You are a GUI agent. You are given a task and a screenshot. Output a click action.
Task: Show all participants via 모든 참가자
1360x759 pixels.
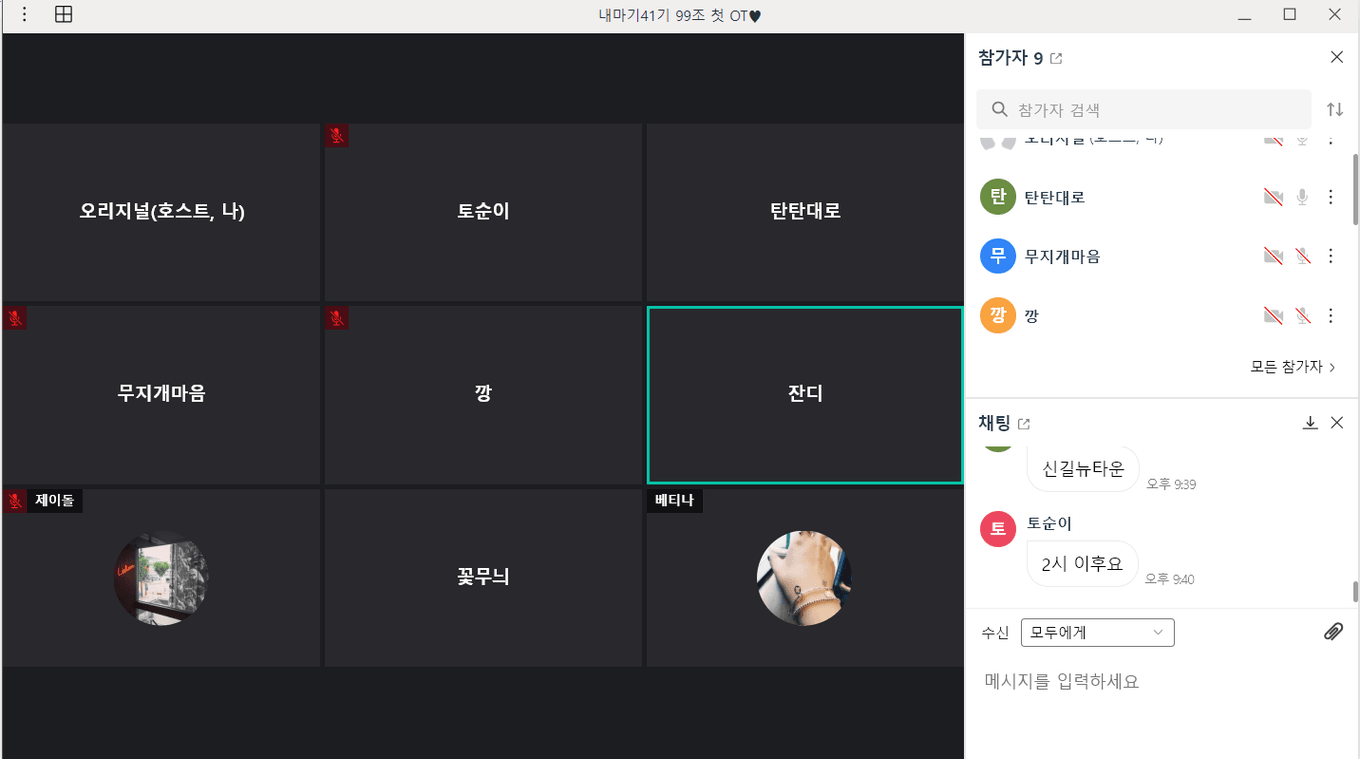pyautogui.click(x=1293, y=367)
